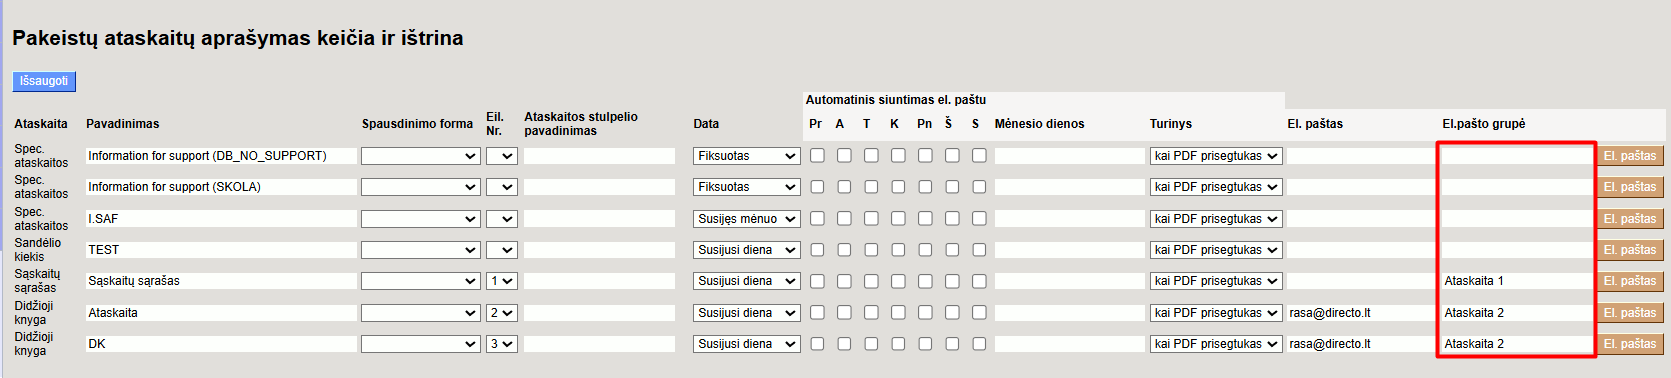The height and width of the screenshot is (378, 1671).
Task: Click Mėnesio dienos field in TEST row
Action: click(x=1069, y=250)
